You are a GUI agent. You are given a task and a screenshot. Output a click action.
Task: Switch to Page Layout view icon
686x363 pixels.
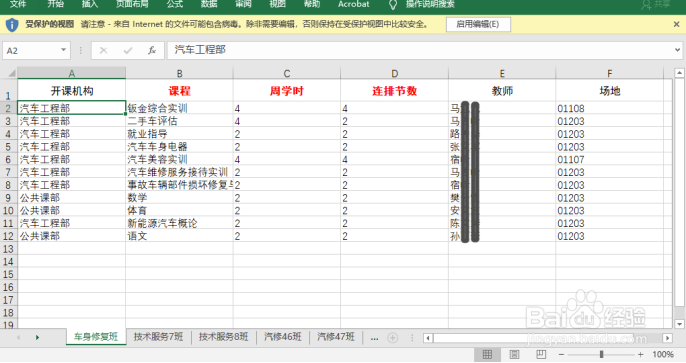pos(514,354)
